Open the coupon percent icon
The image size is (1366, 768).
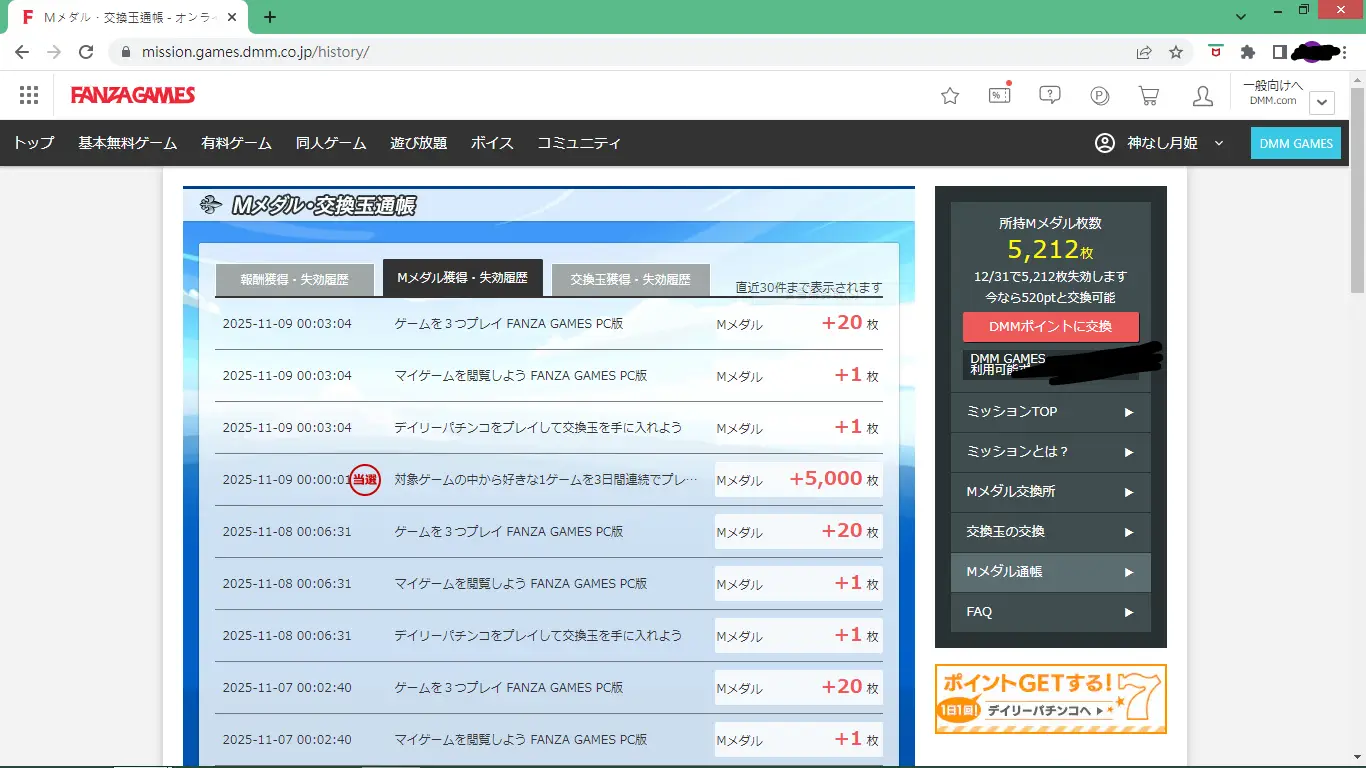pos(999,95)
